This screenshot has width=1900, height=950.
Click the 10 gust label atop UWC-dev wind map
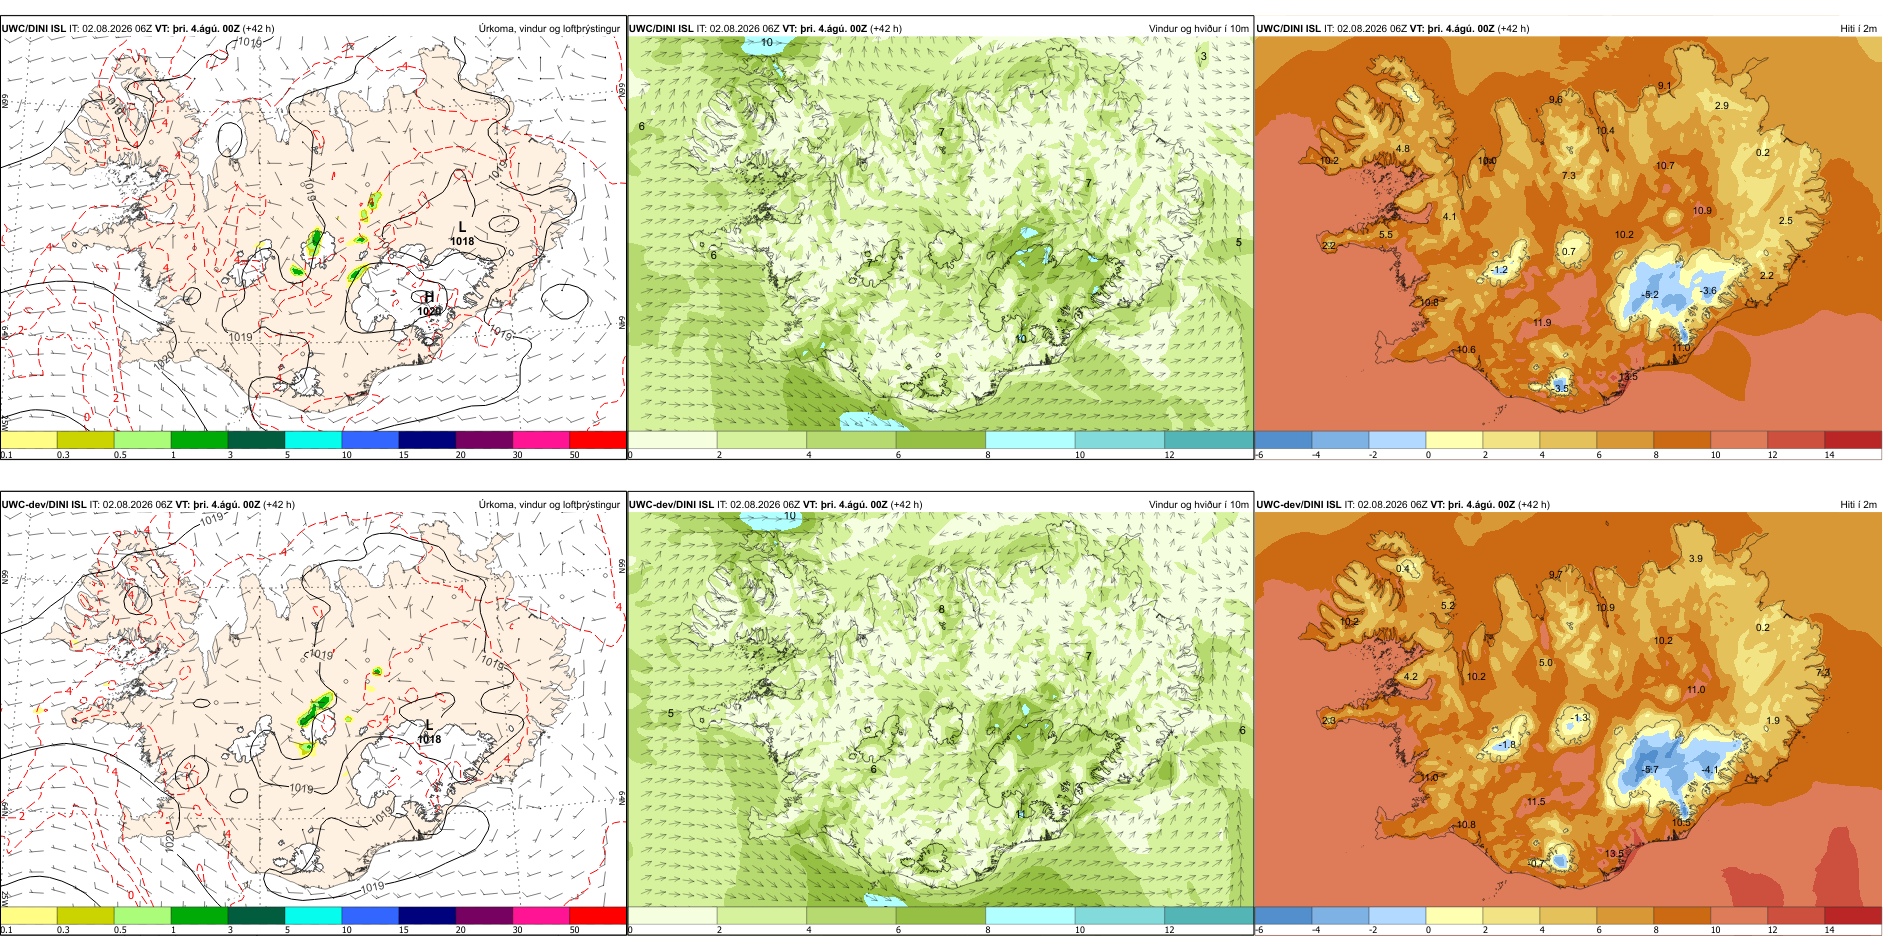coord(790,516)
